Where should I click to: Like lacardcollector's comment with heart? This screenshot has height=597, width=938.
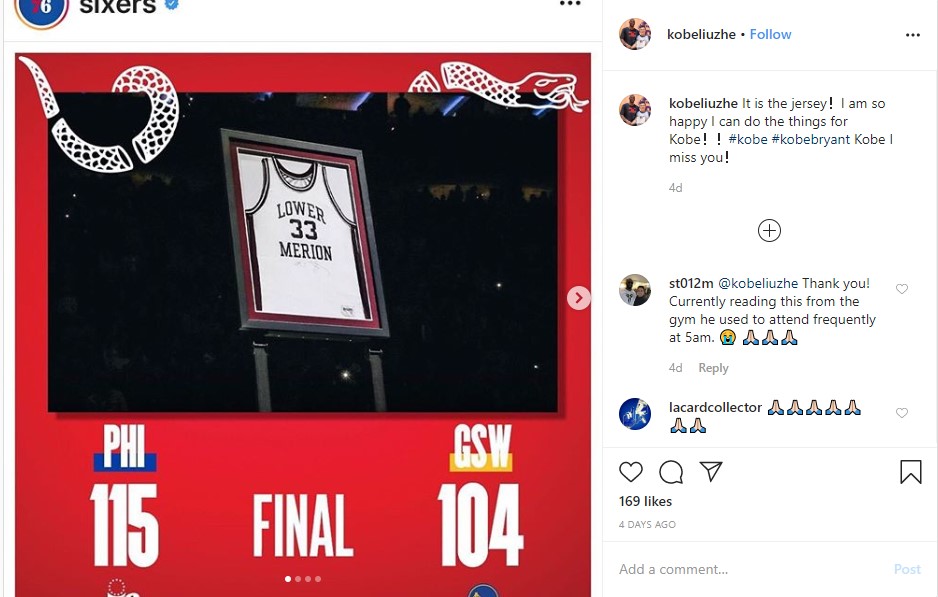[902, 413]
